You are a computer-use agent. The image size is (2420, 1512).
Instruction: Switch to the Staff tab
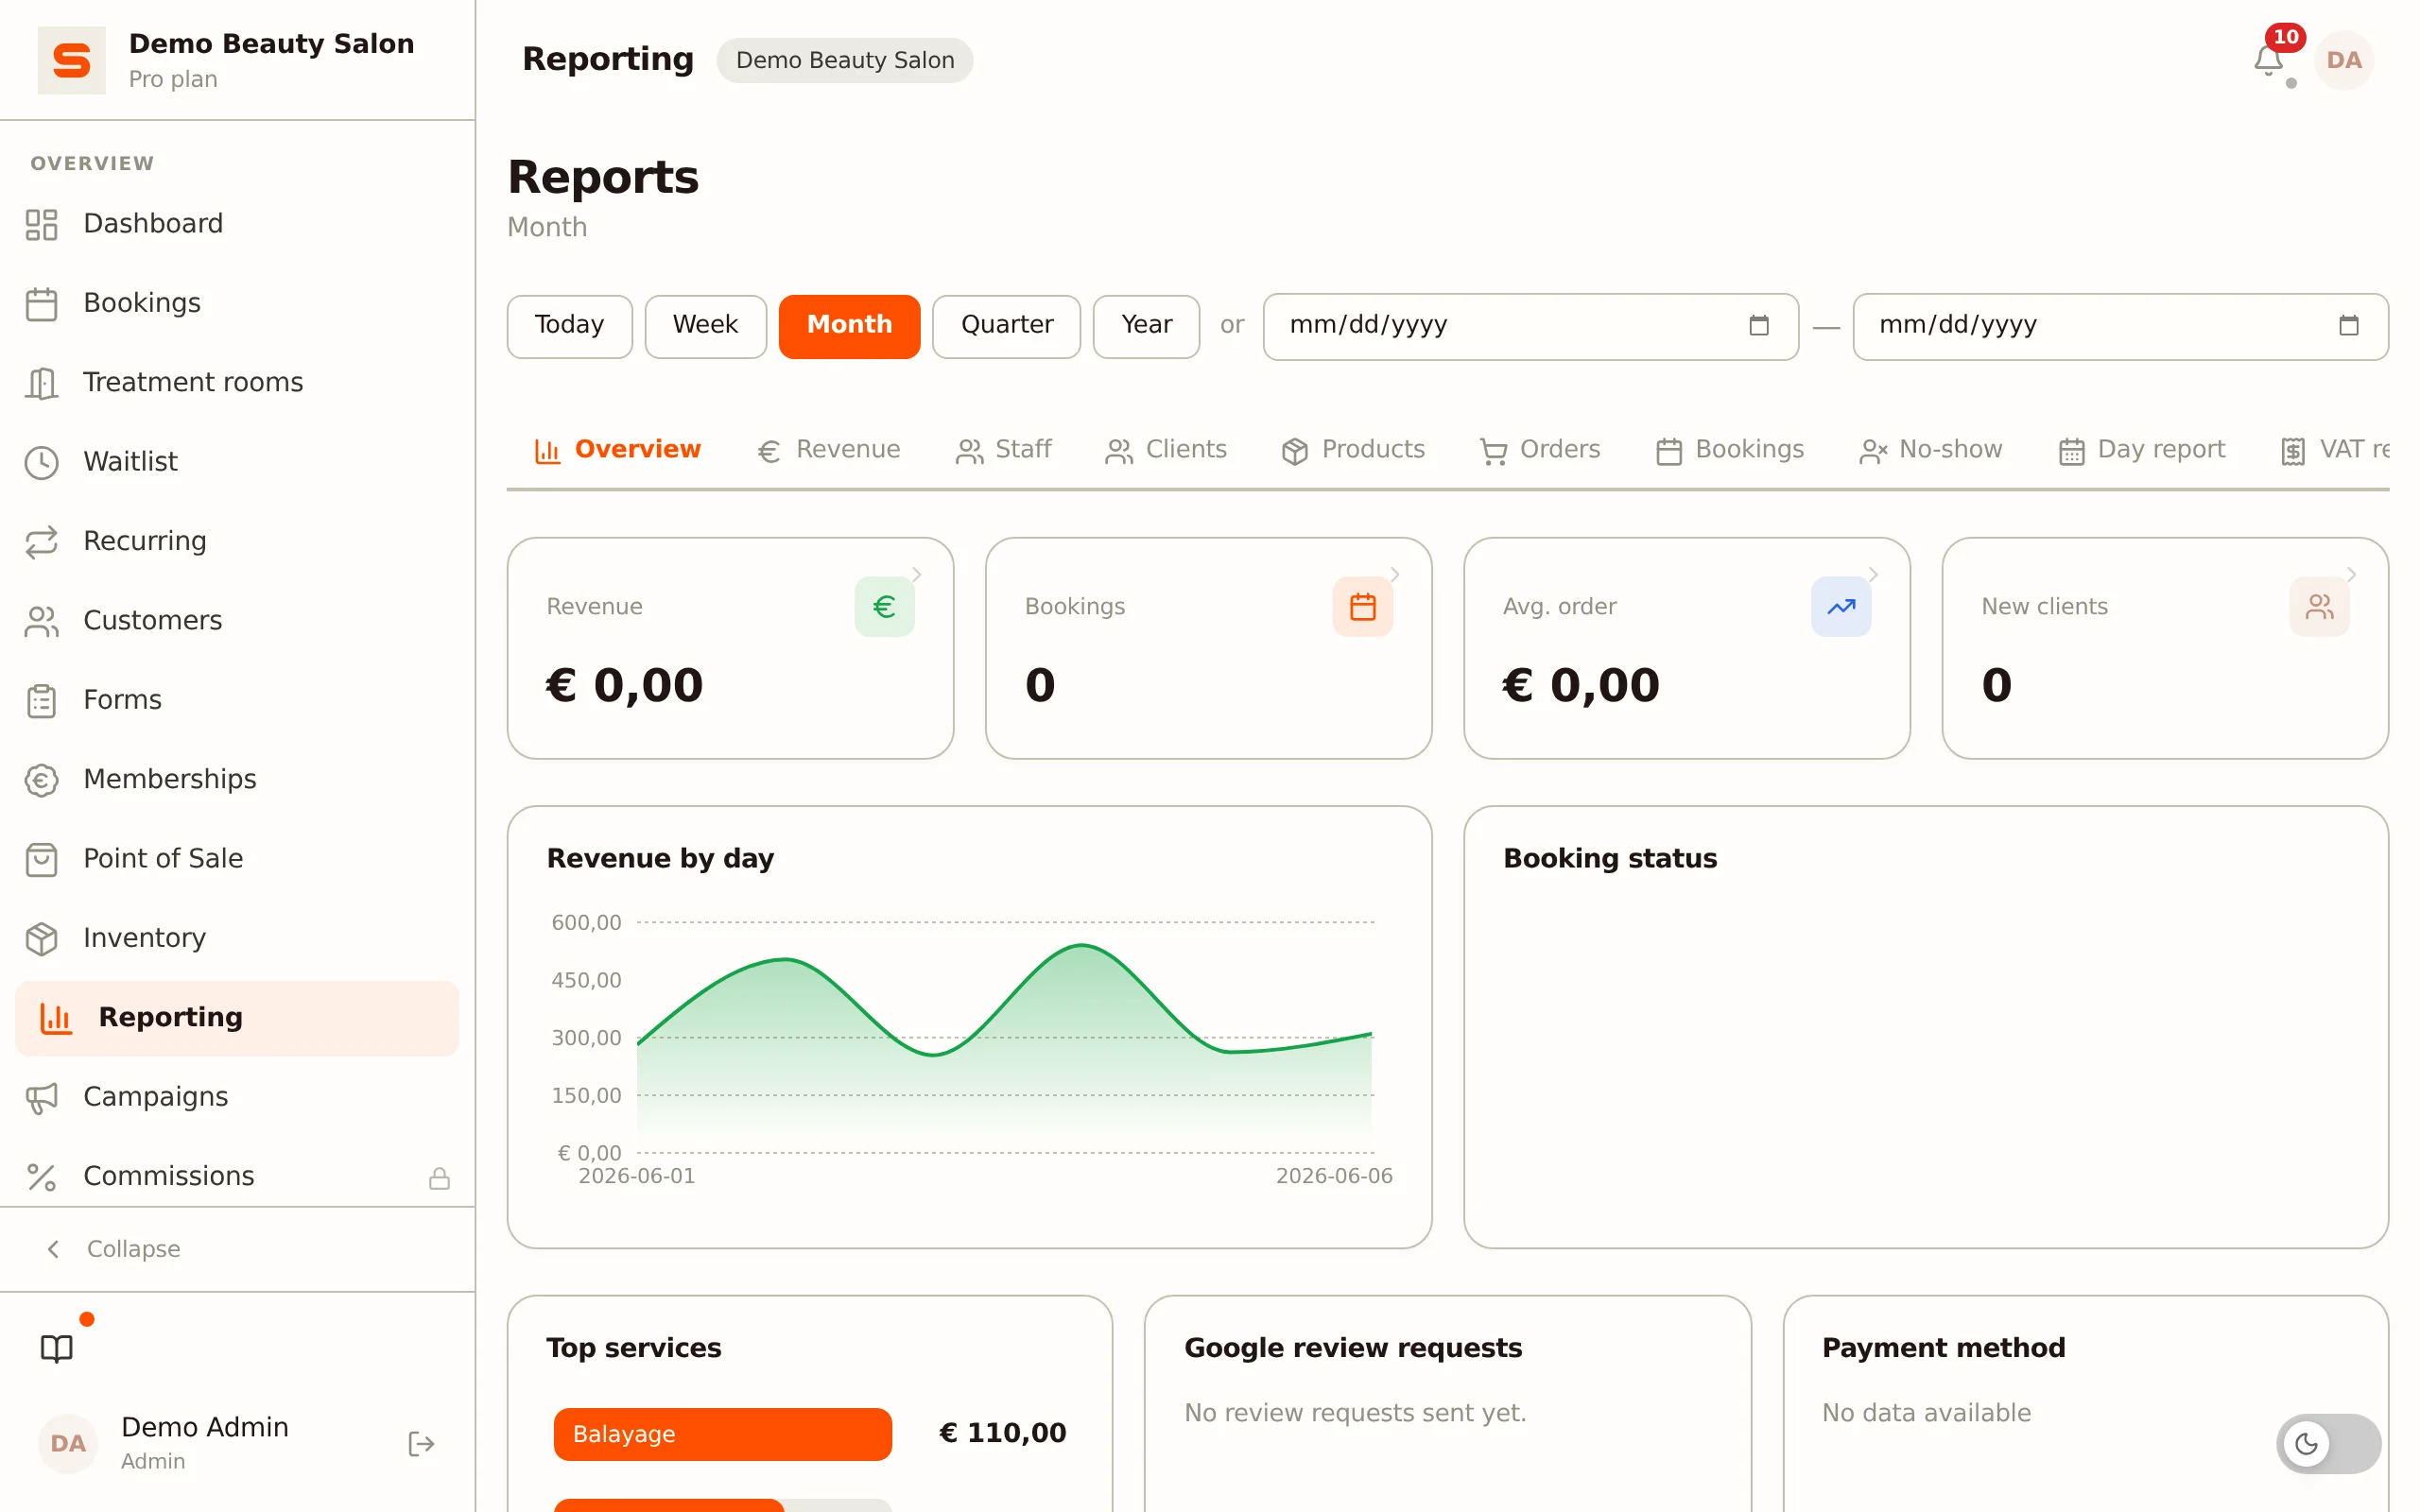click(1003, 450)
